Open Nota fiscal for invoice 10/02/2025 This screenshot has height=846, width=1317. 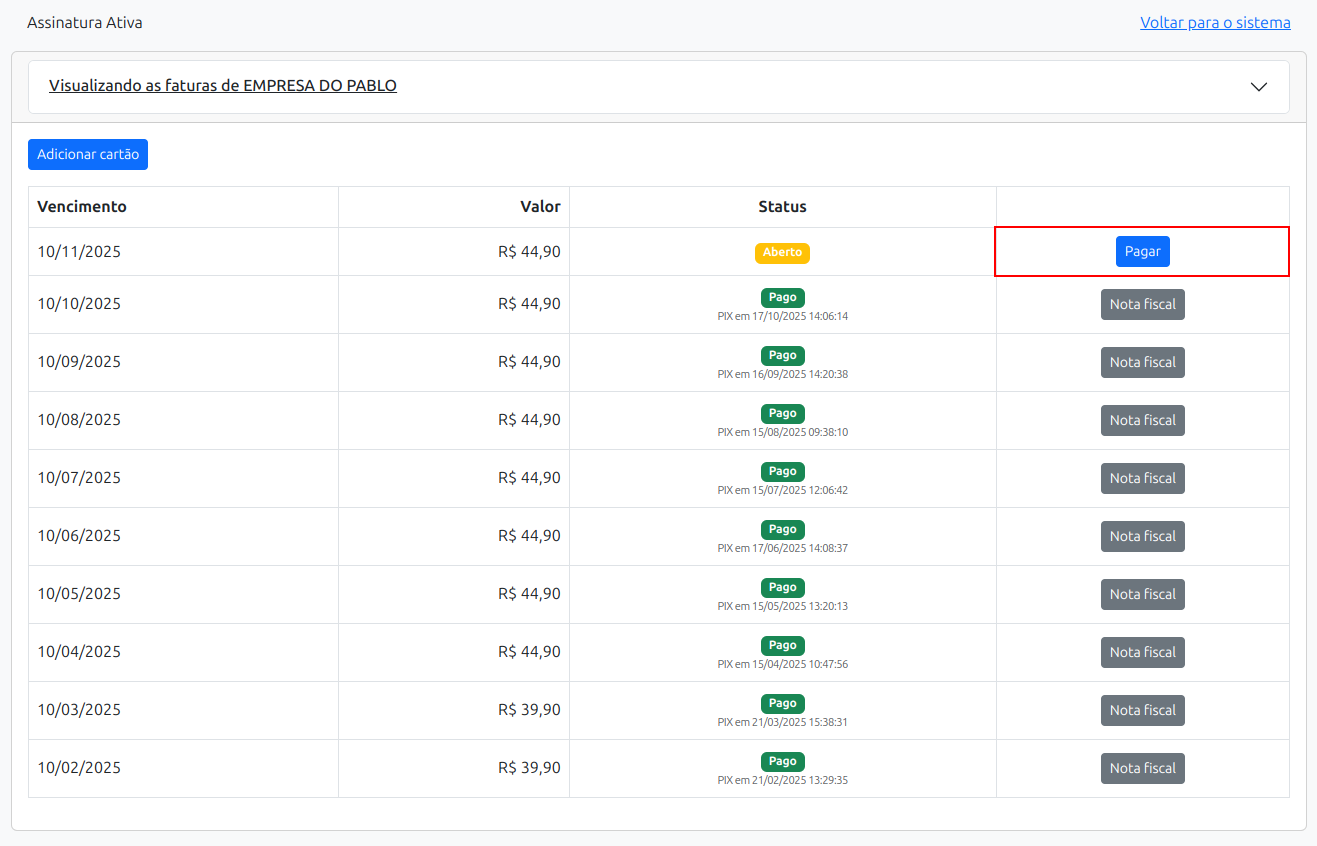point(1142,768)
